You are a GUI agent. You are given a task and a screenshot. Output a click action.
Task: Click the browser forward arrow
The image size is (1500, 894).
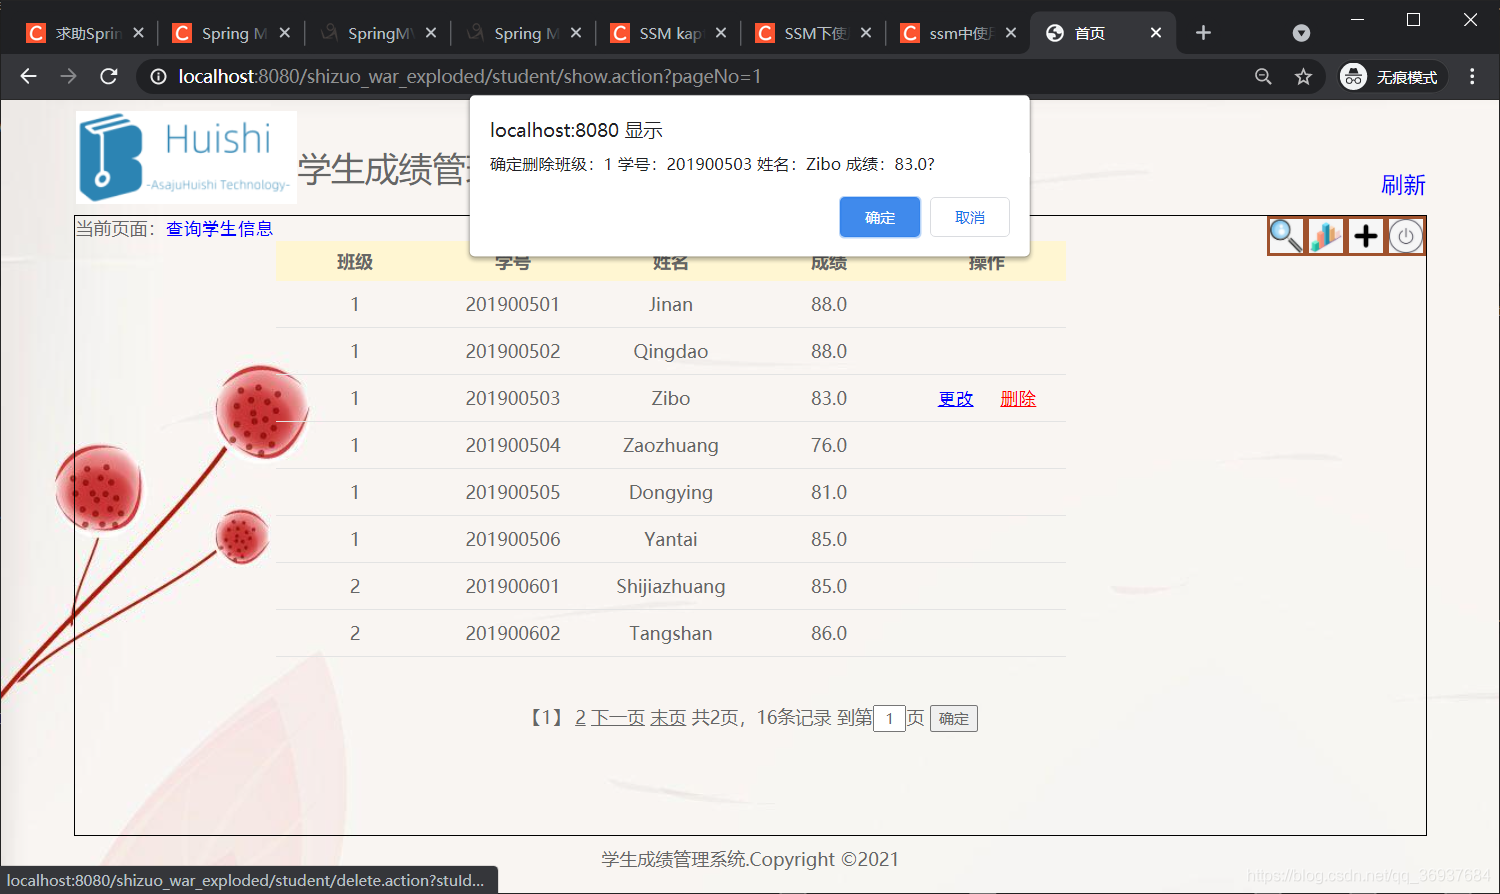(x=68, y=76)
